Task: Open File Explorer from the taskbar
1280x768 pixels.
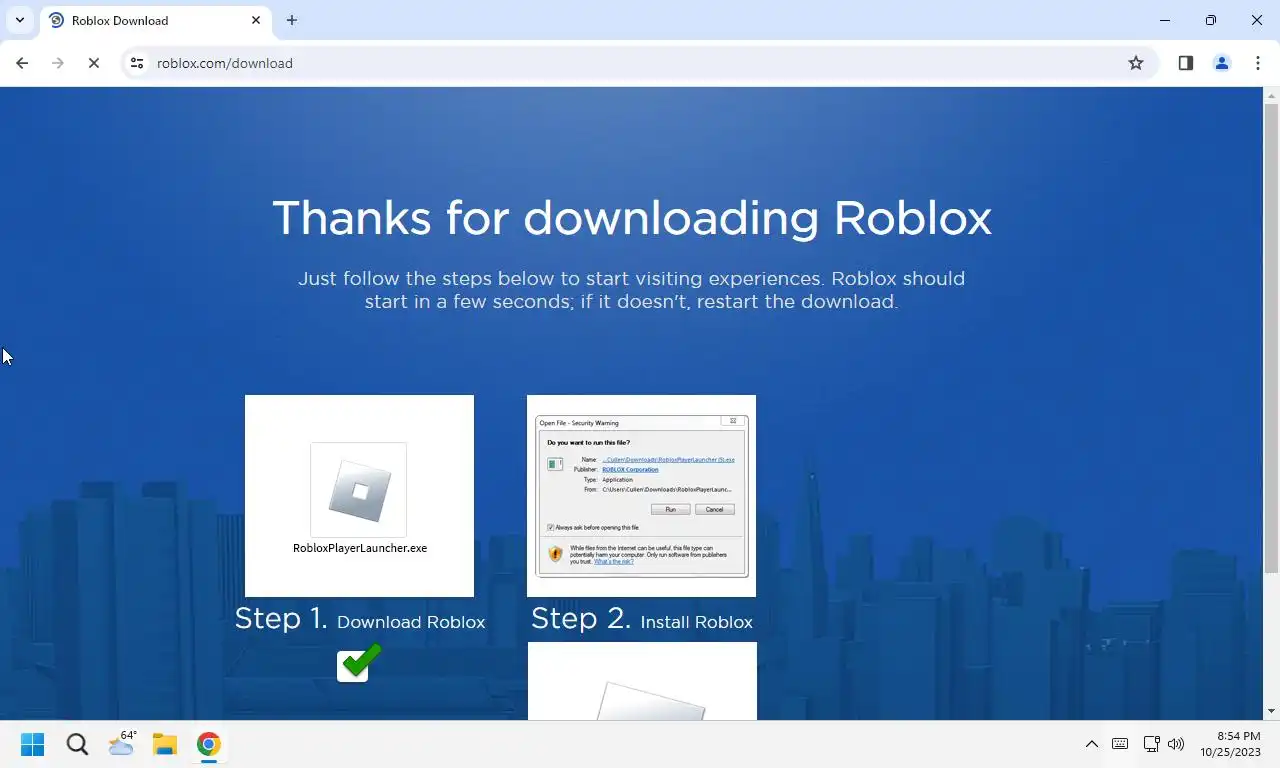Action: tap(165, 744)
